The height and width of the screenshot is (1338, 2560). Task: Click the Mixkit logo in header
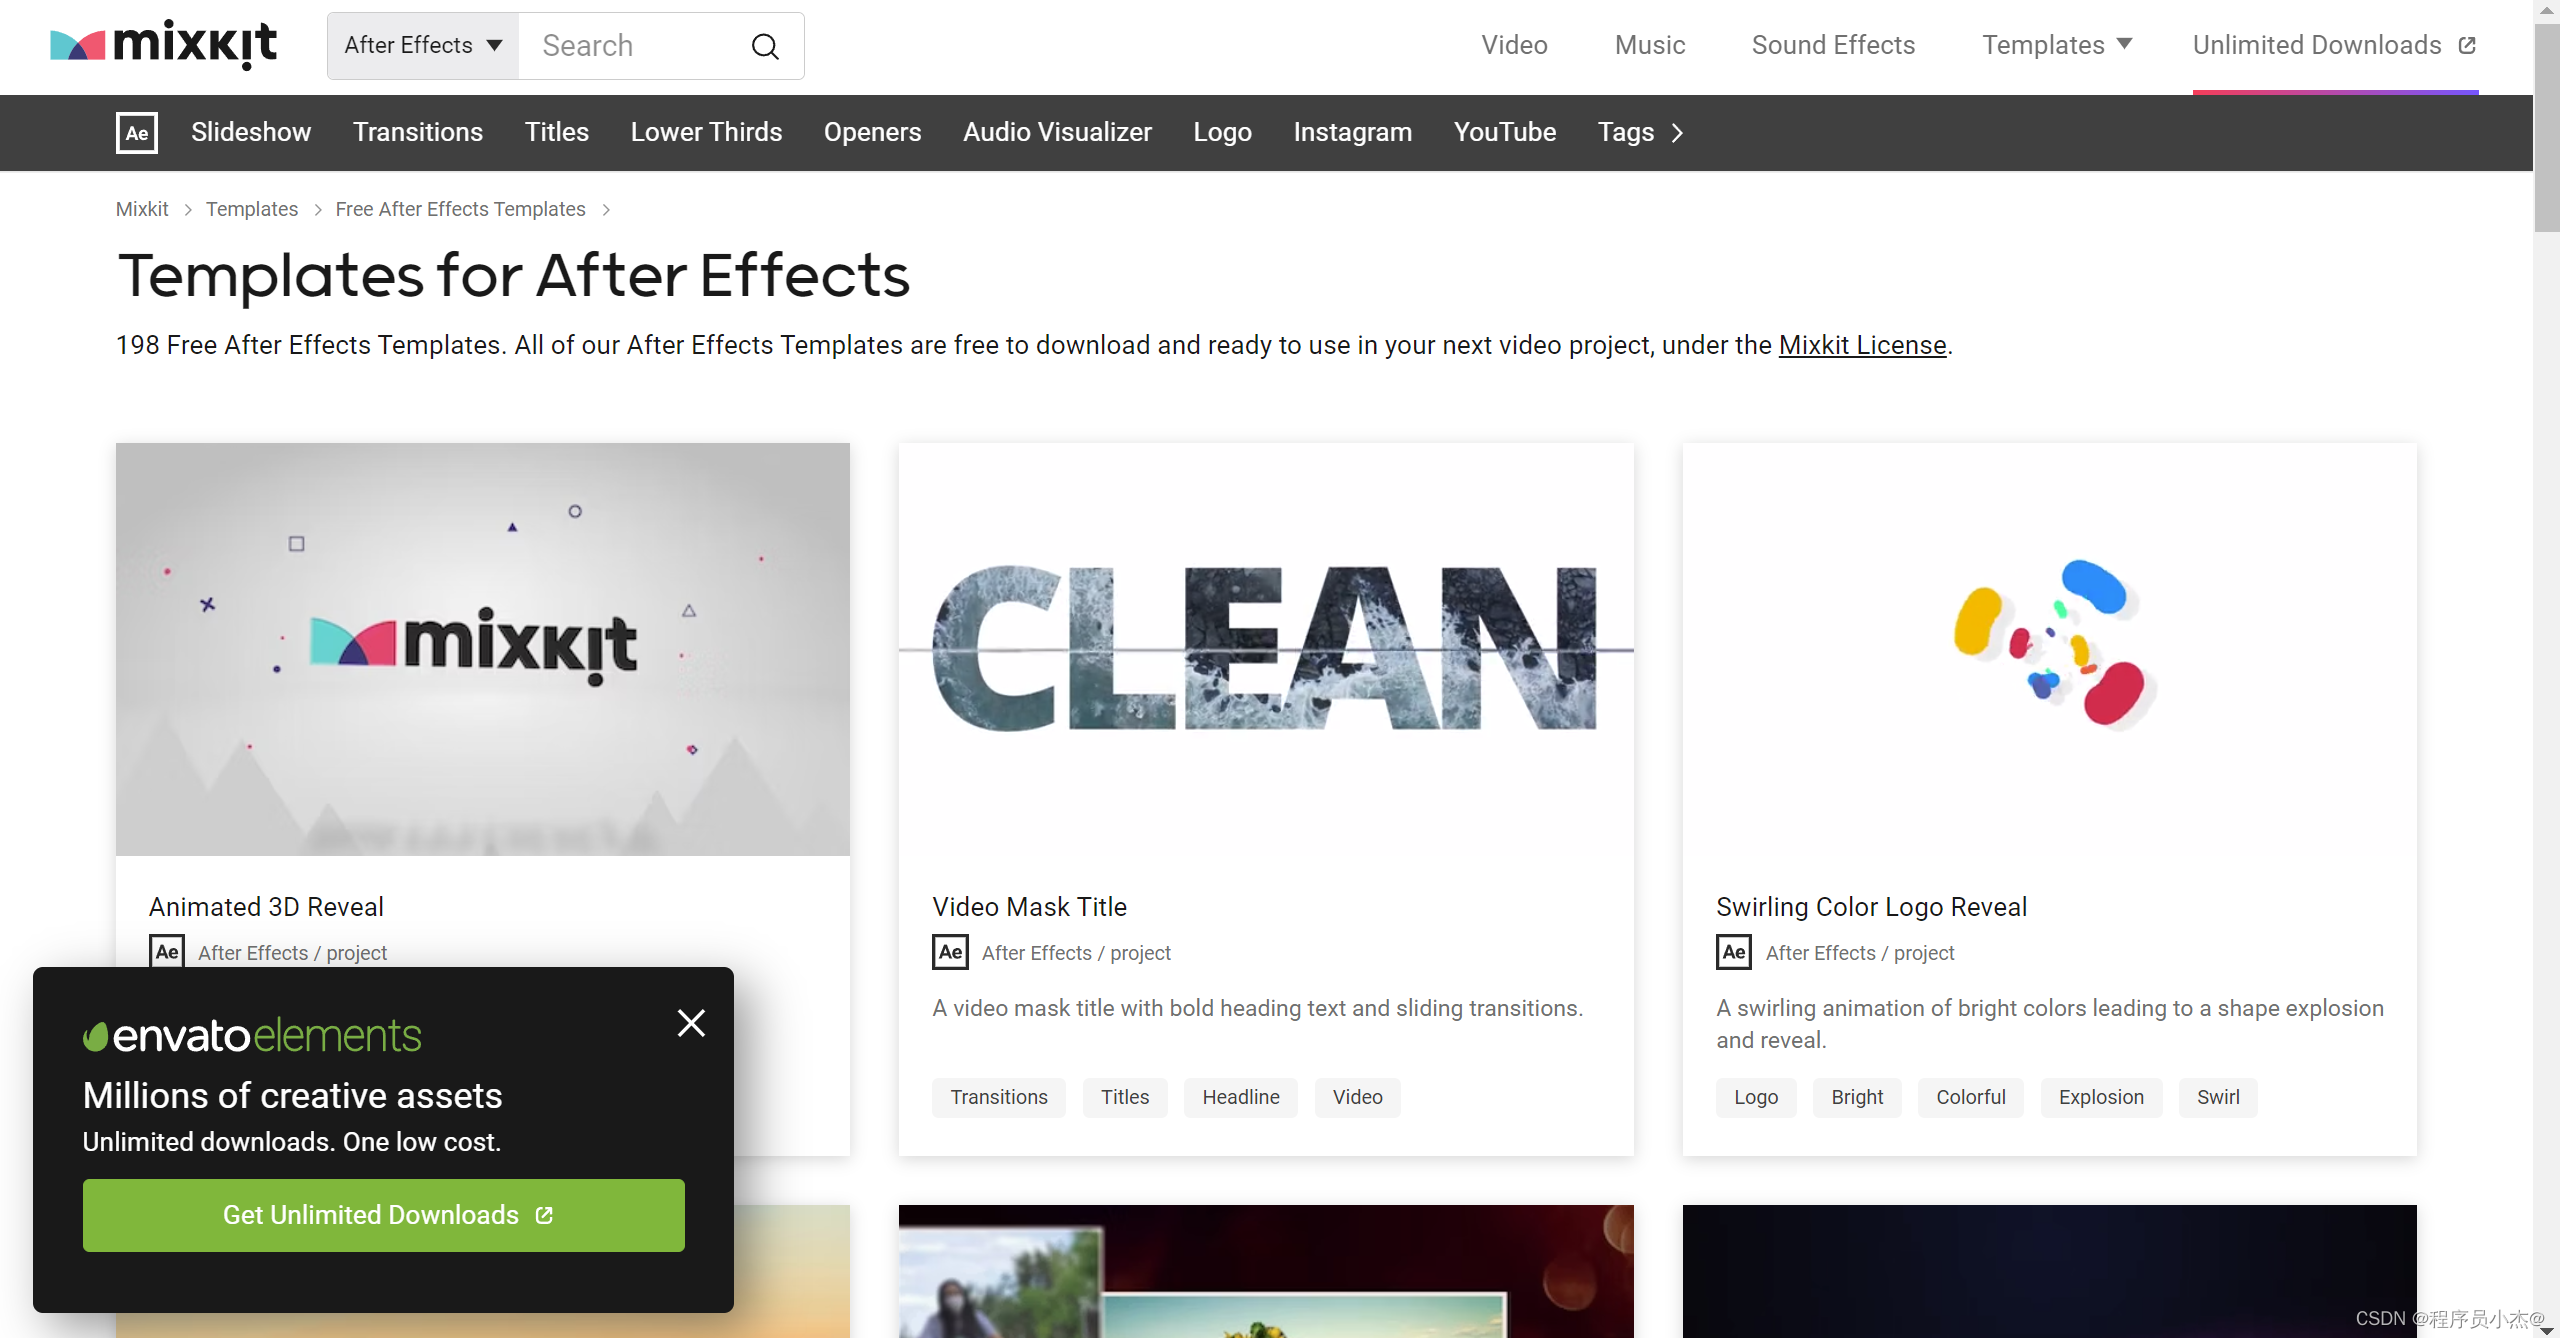click(164, 45)
